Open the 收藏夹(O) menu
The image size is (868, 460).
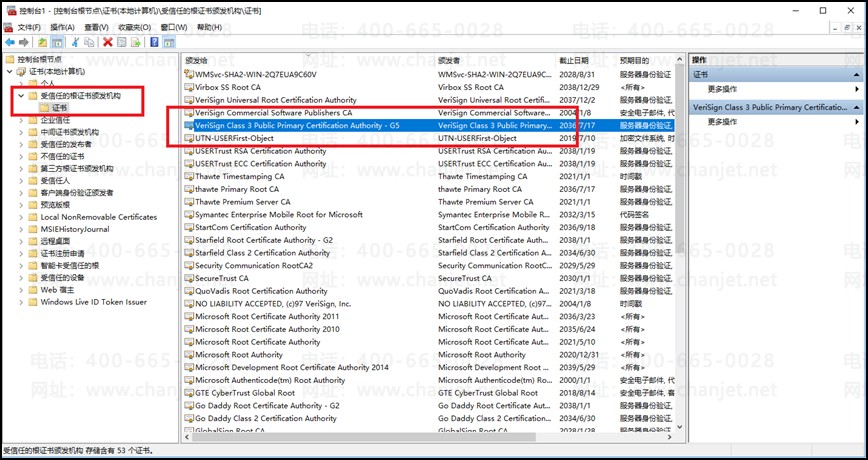click(x=135, y=27)
